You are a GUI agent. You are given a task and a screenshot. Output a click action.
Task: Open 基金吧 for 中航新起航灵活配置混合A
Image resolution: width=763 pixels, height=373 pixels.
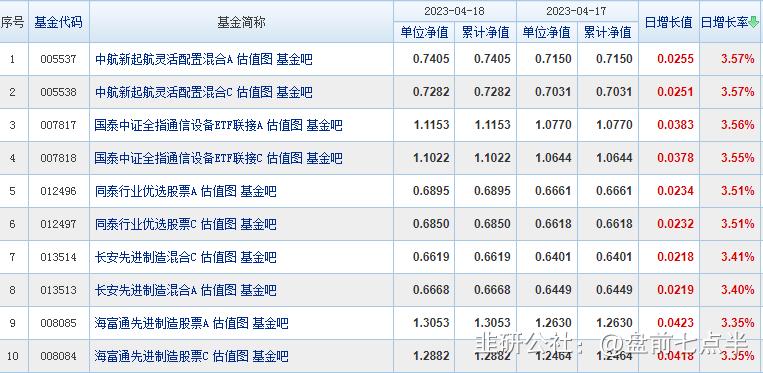click(294, 59)
